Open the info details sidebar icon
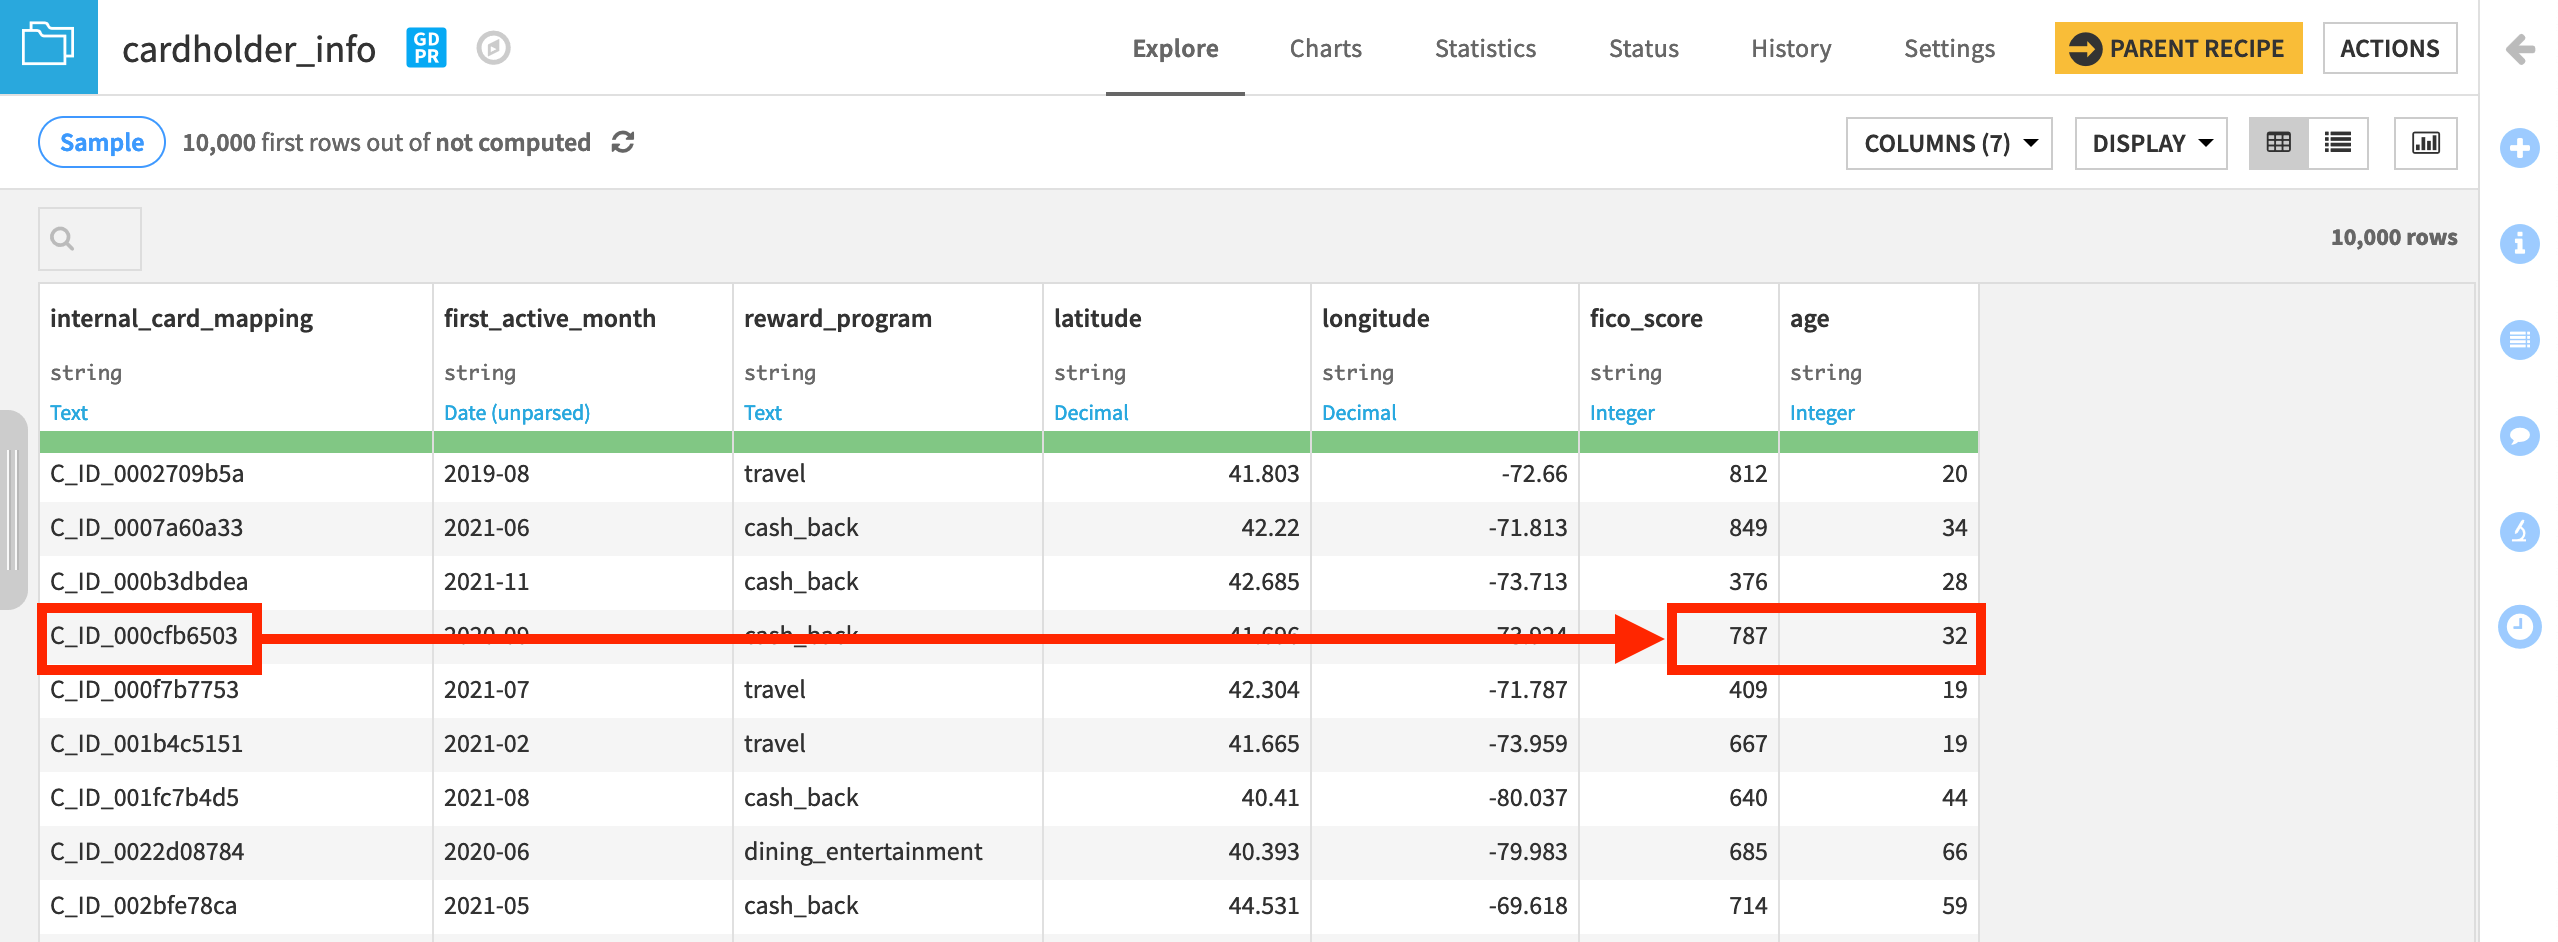 tap(2519, 244)
